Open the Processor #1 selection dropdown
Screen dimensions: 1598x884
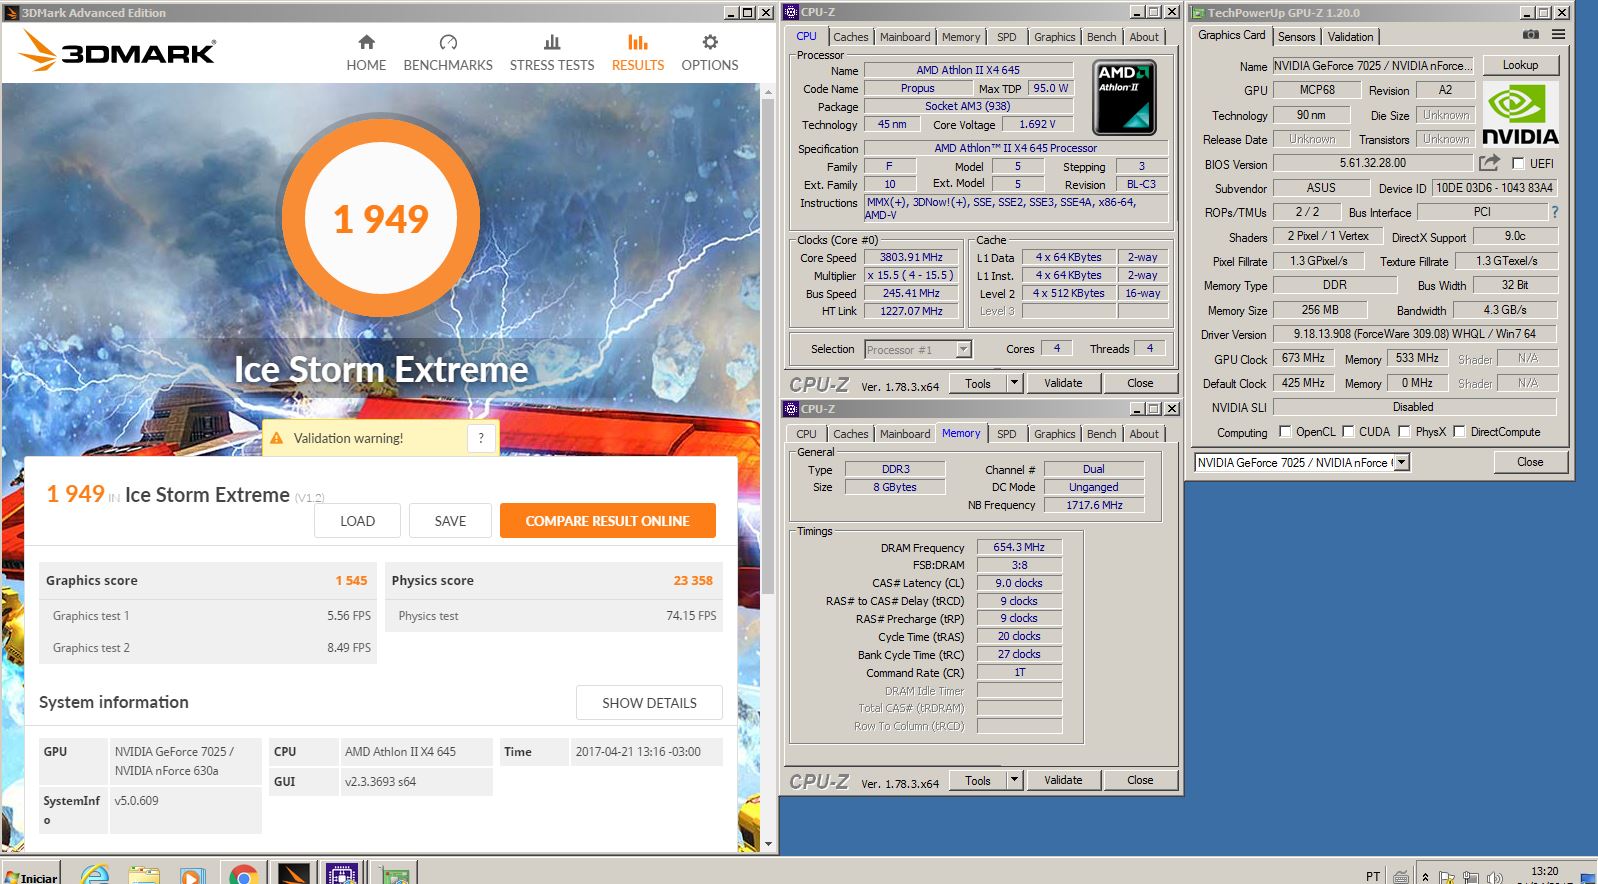[x=964, y=349]
